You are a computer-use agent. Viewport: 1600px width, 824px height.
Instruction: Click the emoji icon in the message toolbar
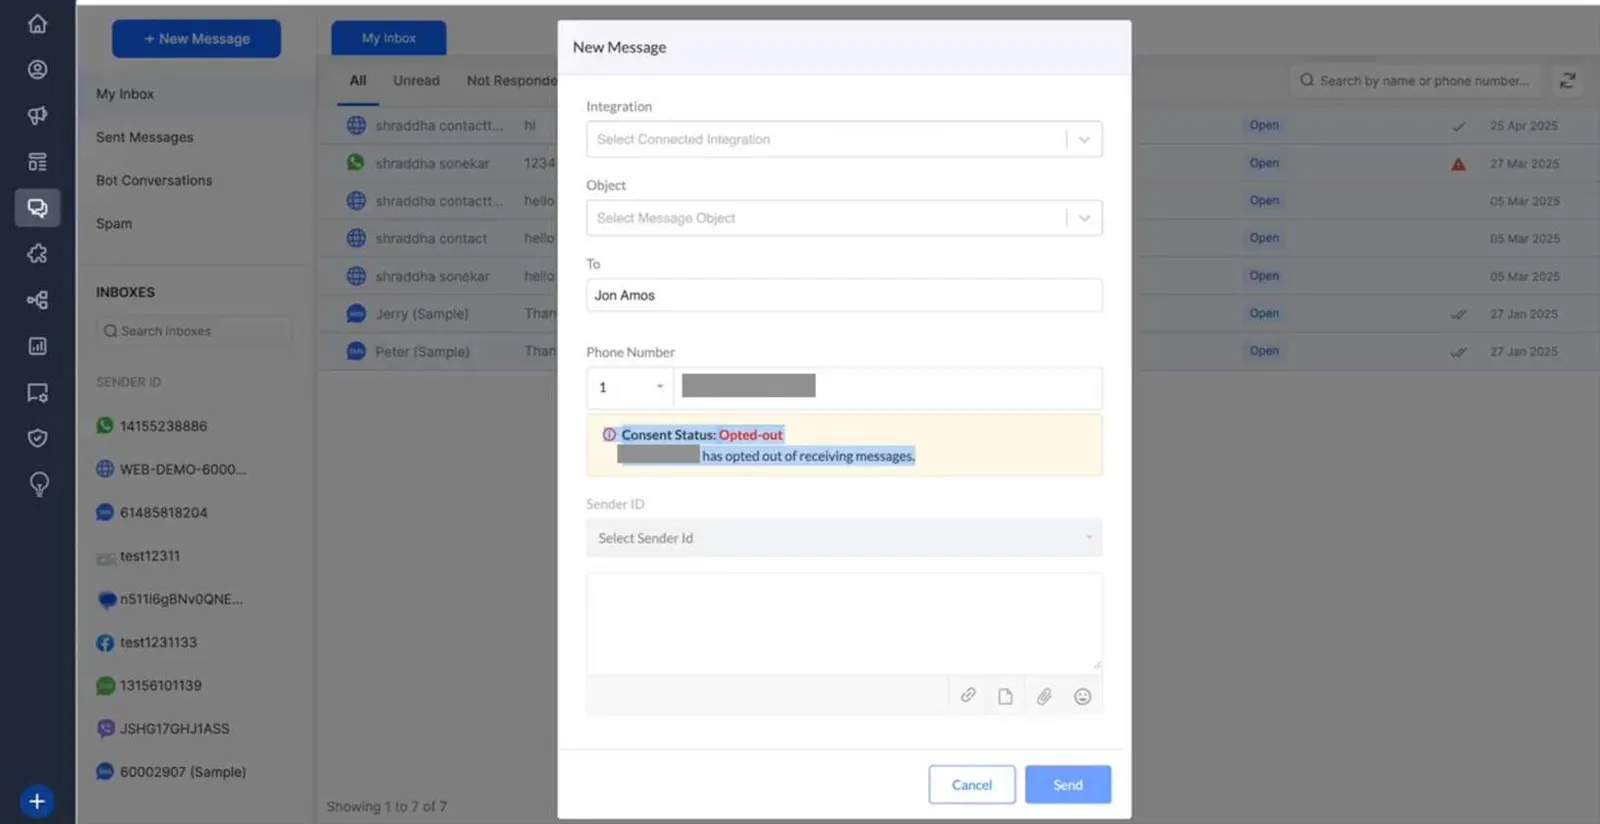pyautogui.click(x=1082, y=697)
